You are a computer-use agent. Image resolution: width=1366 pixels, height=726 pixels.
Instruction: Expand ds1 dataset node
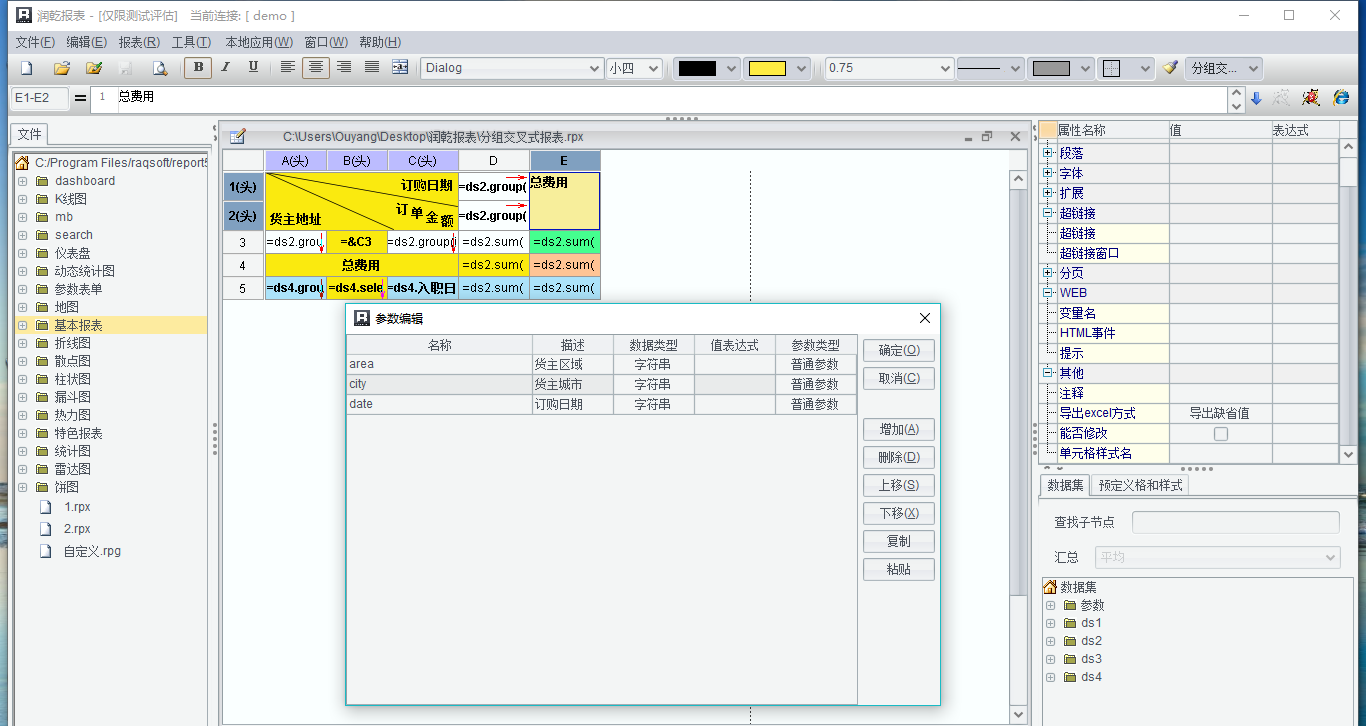pyautogui.click(x=1050, y=623)
